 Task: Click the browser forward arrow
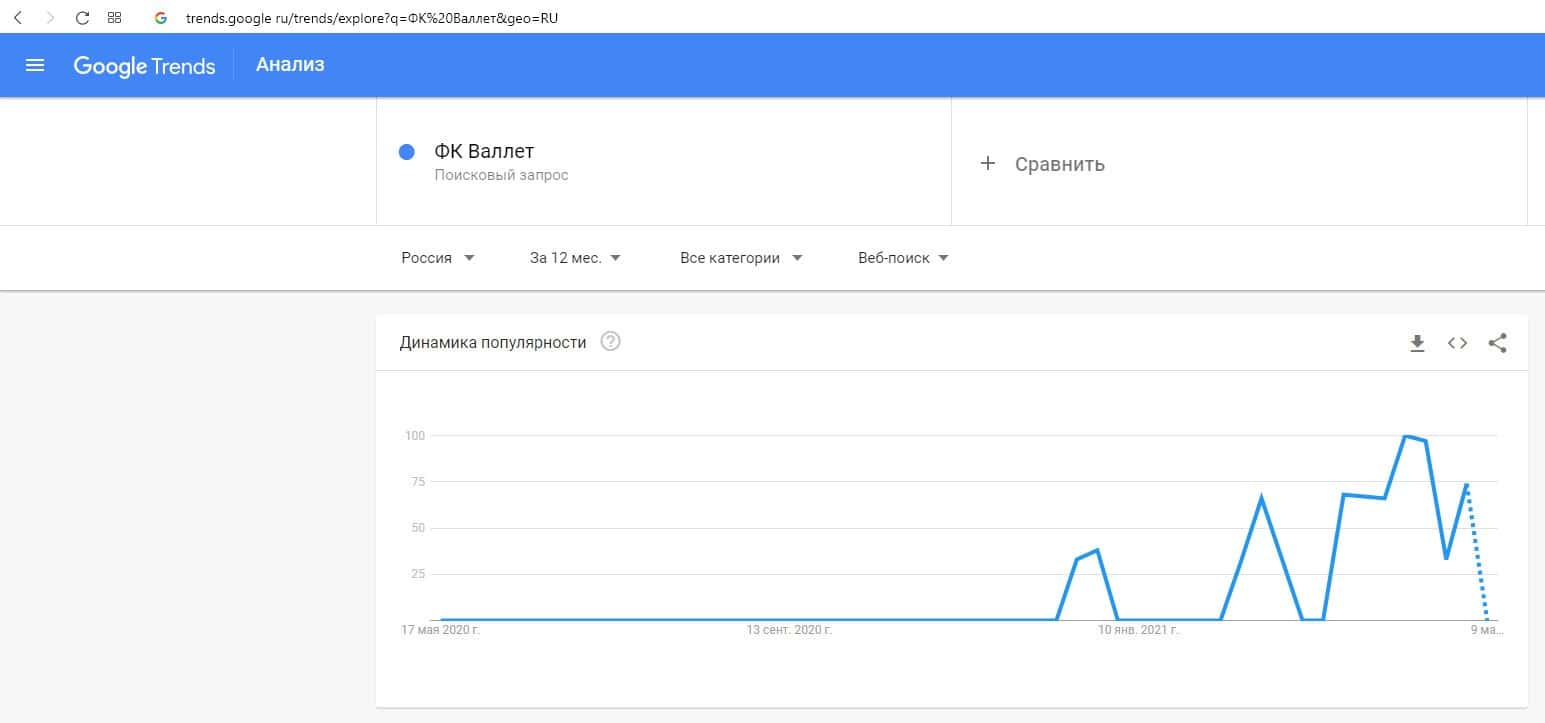[x=51, y=18]
